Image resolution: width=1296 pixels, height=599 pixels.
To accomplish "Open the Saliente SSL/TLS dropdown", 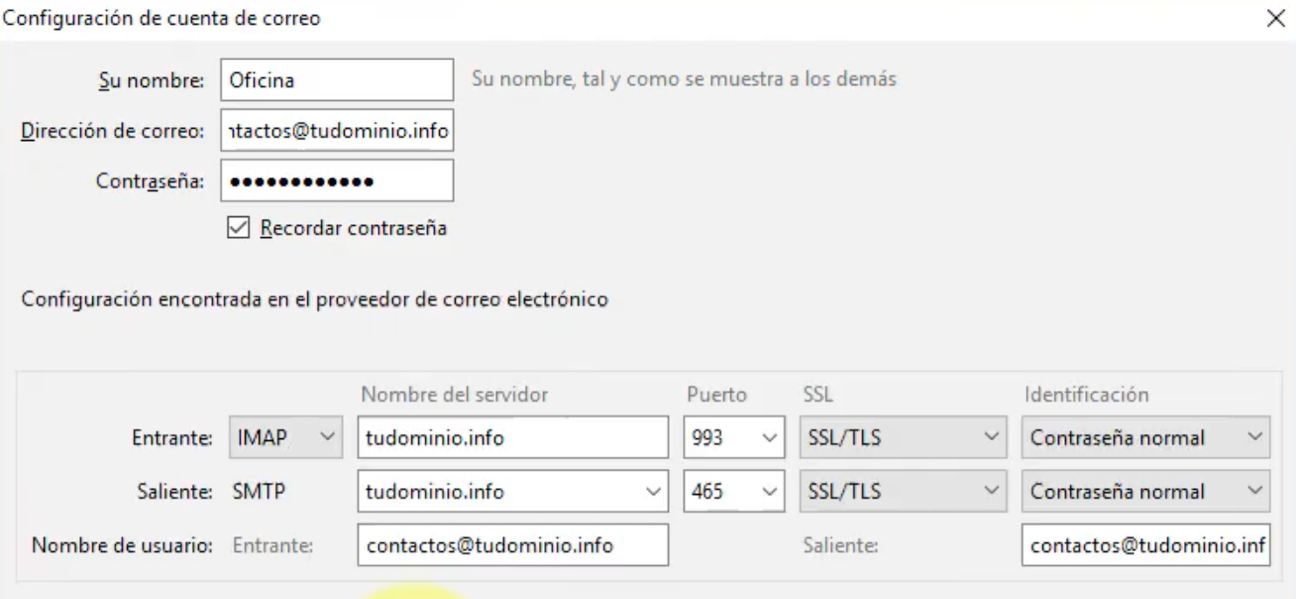I will point(902,492).
